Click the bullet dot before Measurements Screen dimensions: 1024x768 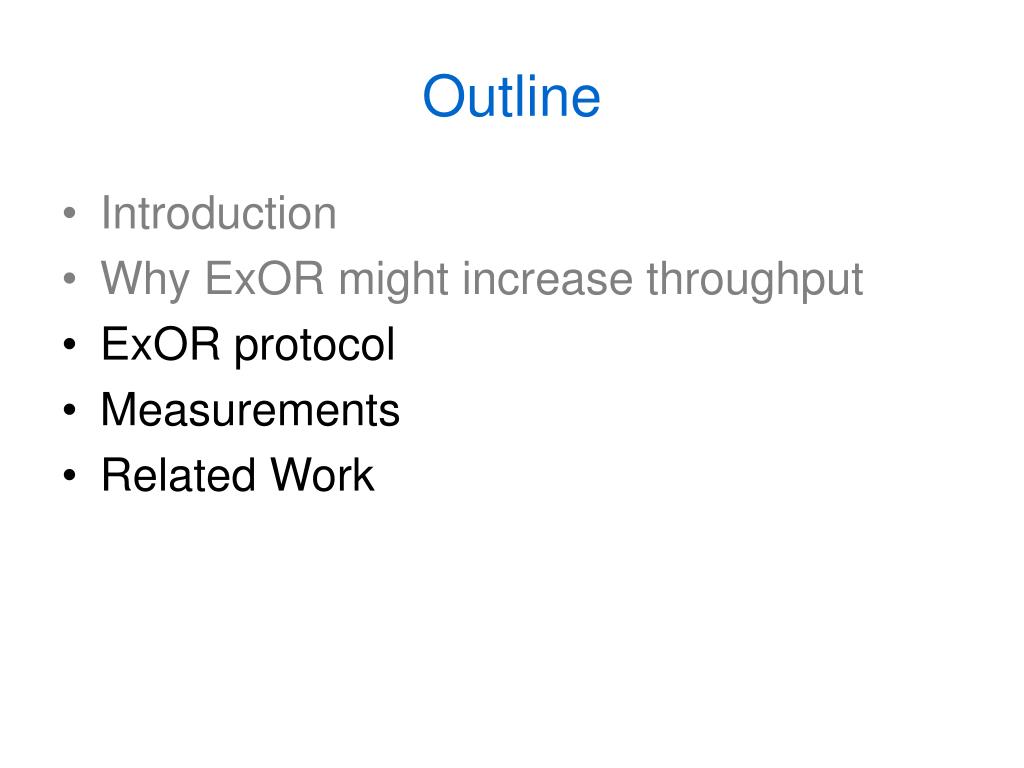pos(70,409)
